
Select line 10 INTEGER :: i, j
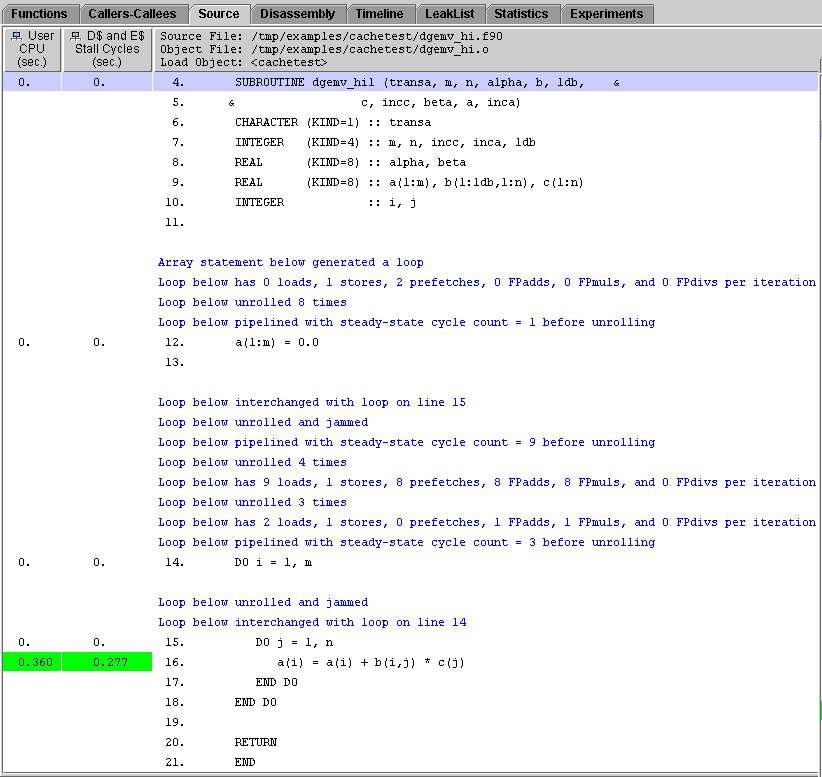click(x=325, y=202)
